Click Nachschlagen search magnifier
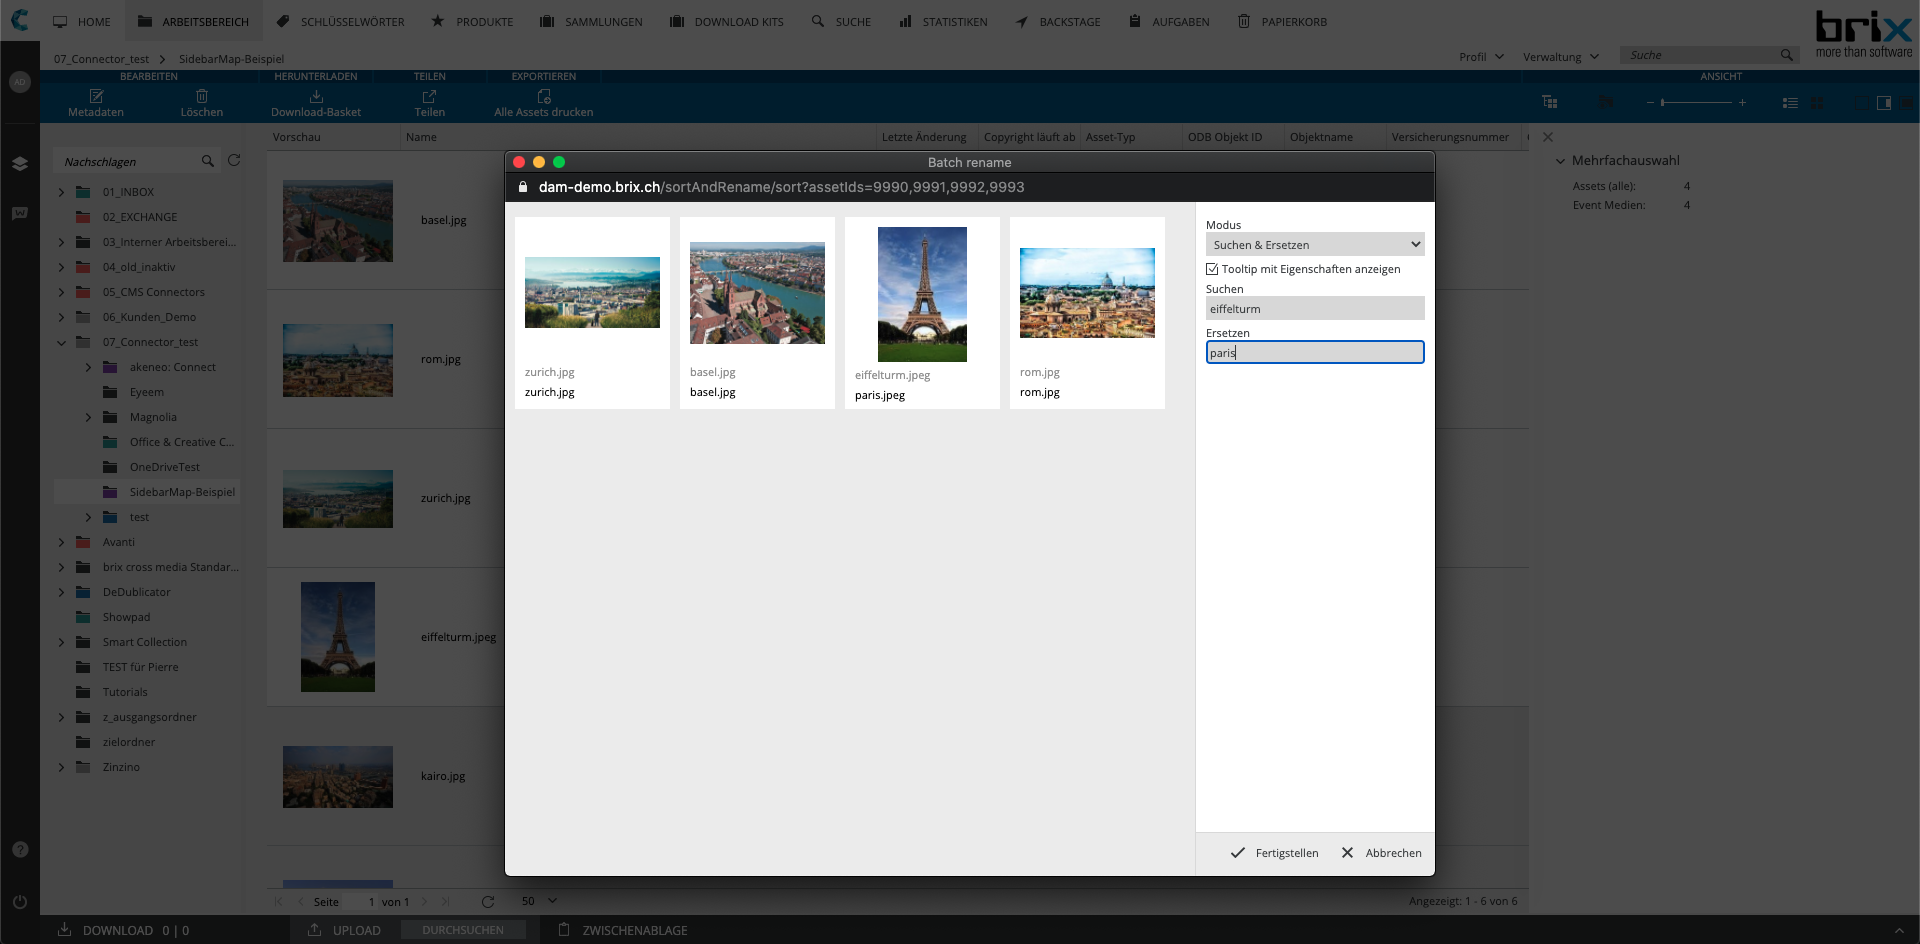 coord(208,161)
